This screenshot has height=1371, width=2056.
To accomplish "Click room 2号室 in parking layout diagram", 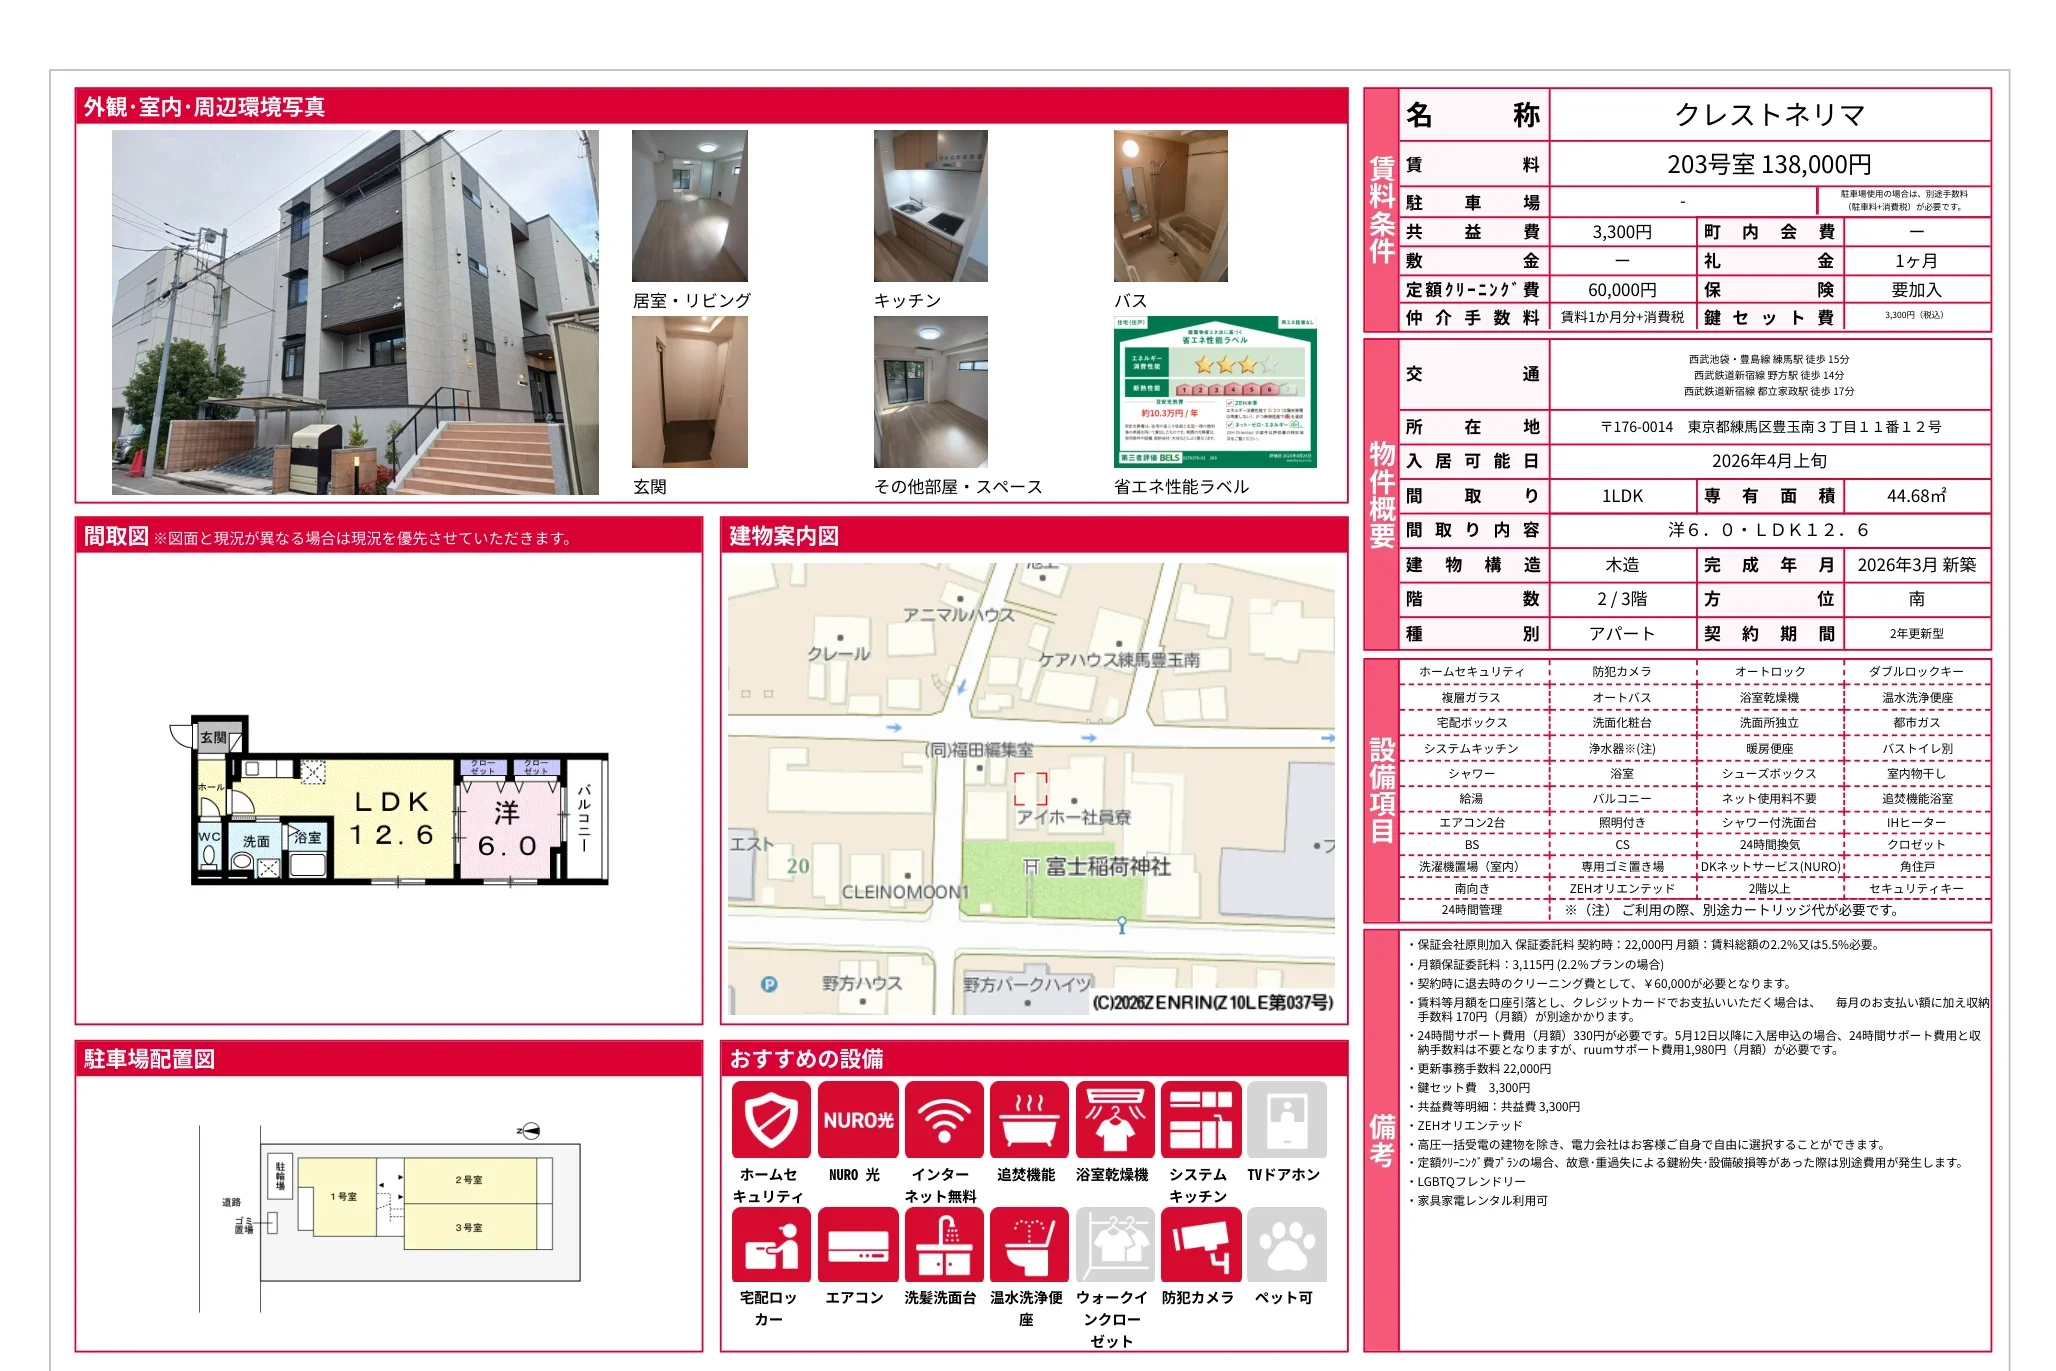I will (x=469, y=1180).
